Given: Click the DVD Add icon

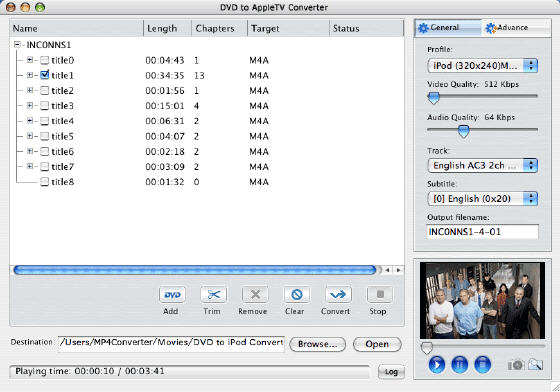Looking at the screenshot, I should click(x=172, y=295).
